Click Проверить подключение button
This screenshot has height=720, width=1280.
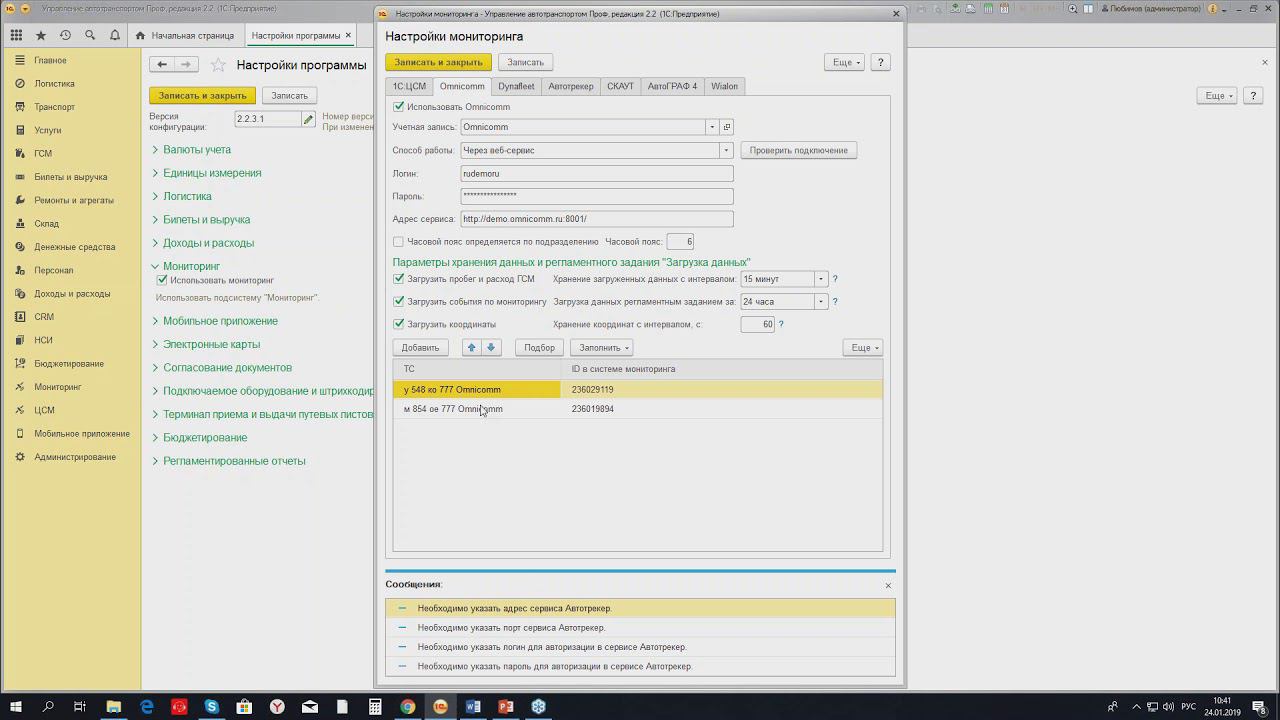click(x=798, y=150)
